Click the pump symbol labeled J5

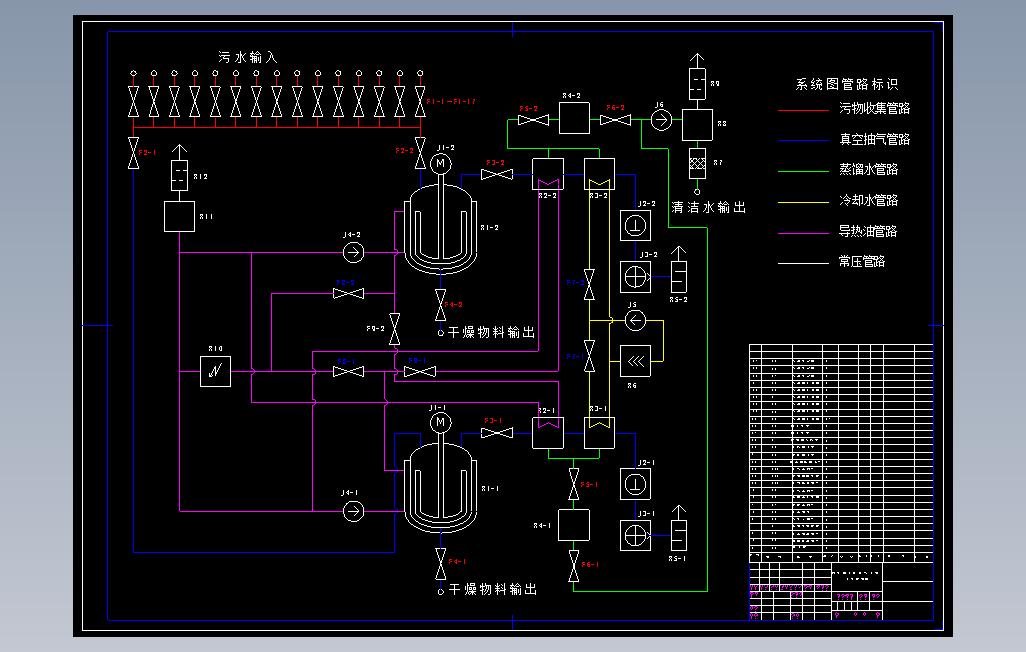pyautogui.click(x=635, y=321)
